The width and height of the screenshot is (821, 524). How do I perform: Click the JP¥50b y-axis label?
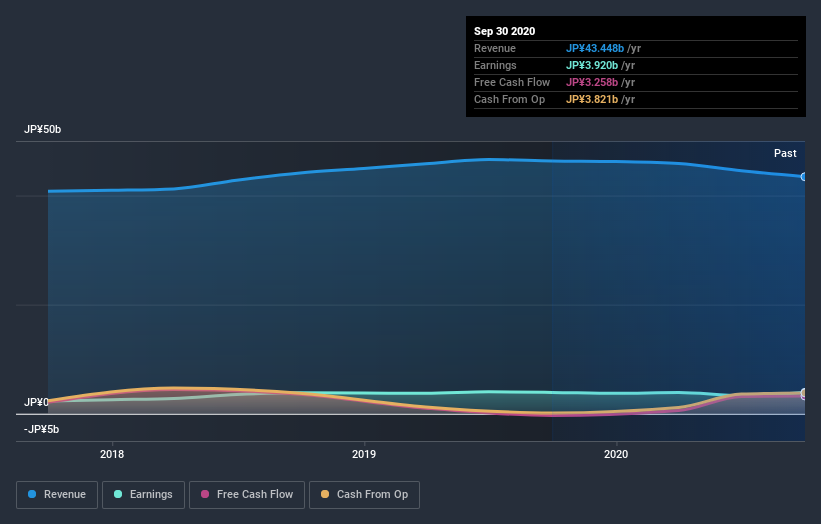click(x=42, y=129)
